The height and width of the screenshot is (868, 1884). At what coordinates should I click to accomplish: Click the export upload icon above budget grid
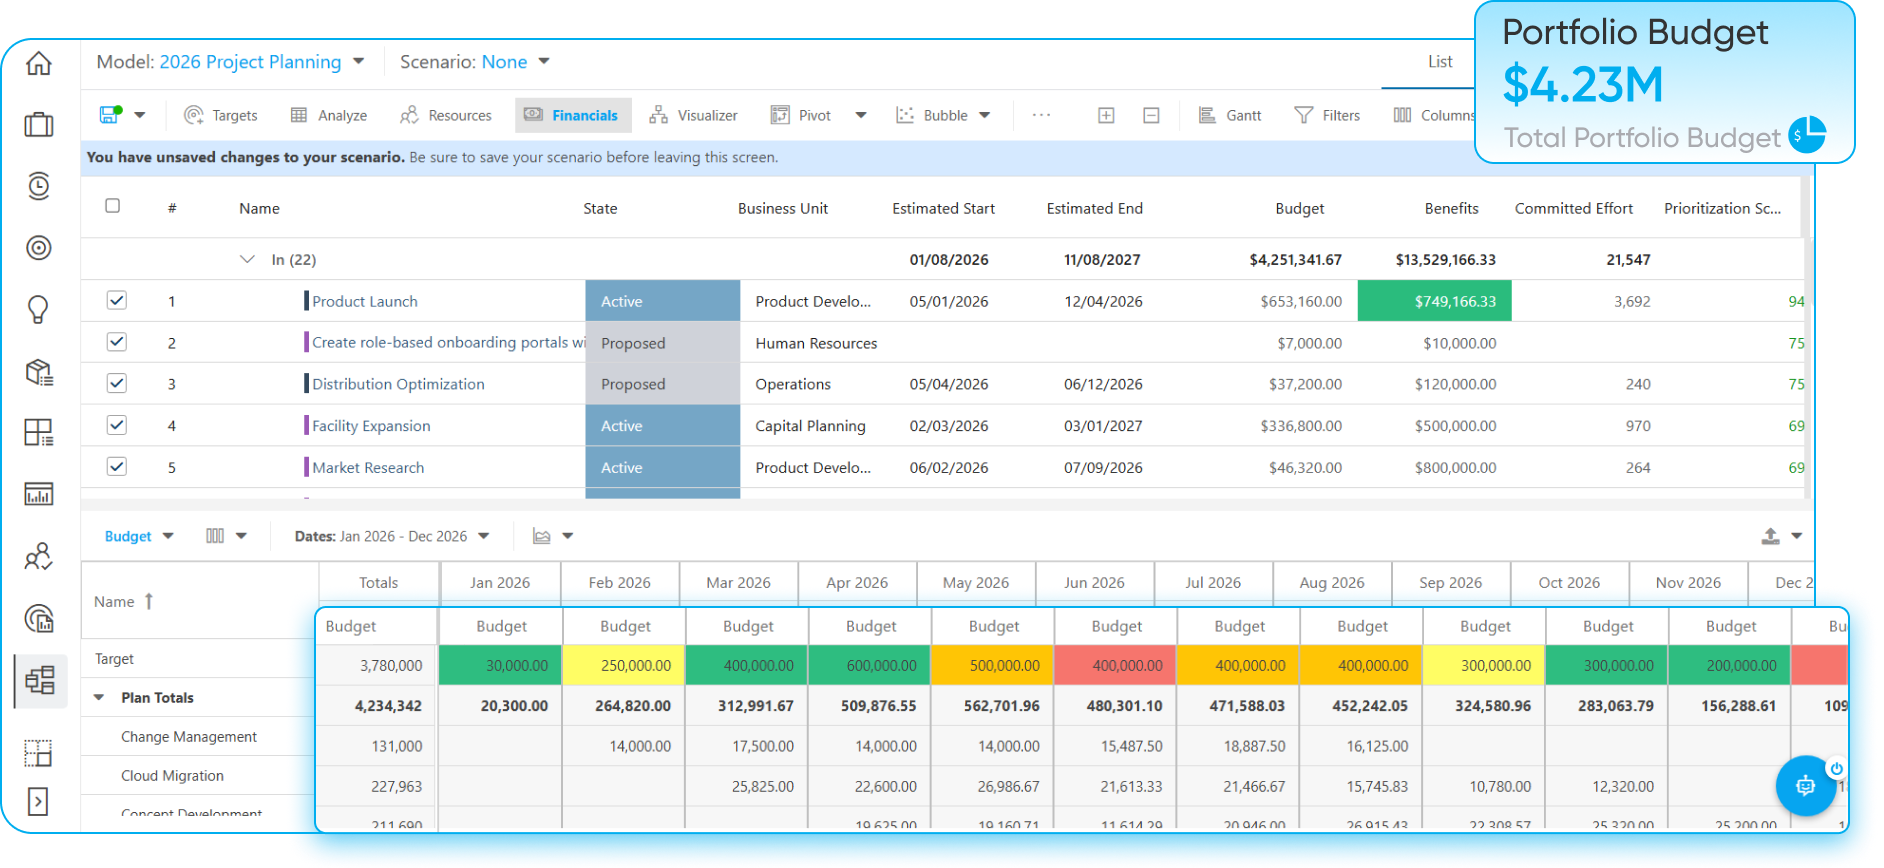(1770, 536)
